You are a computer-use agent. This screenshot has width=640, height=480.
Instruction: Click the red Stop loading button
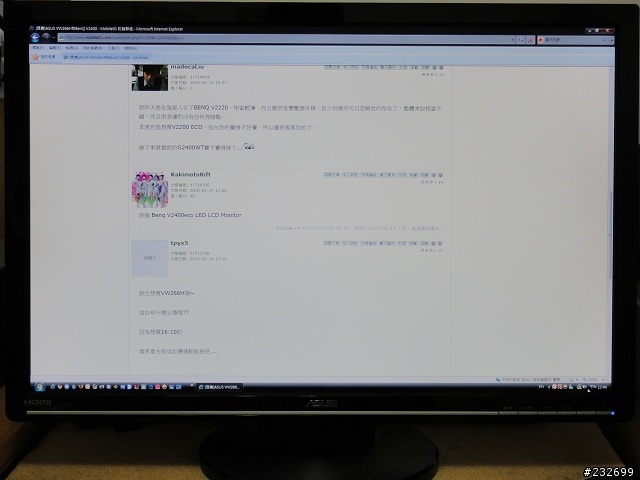point(530,40)
